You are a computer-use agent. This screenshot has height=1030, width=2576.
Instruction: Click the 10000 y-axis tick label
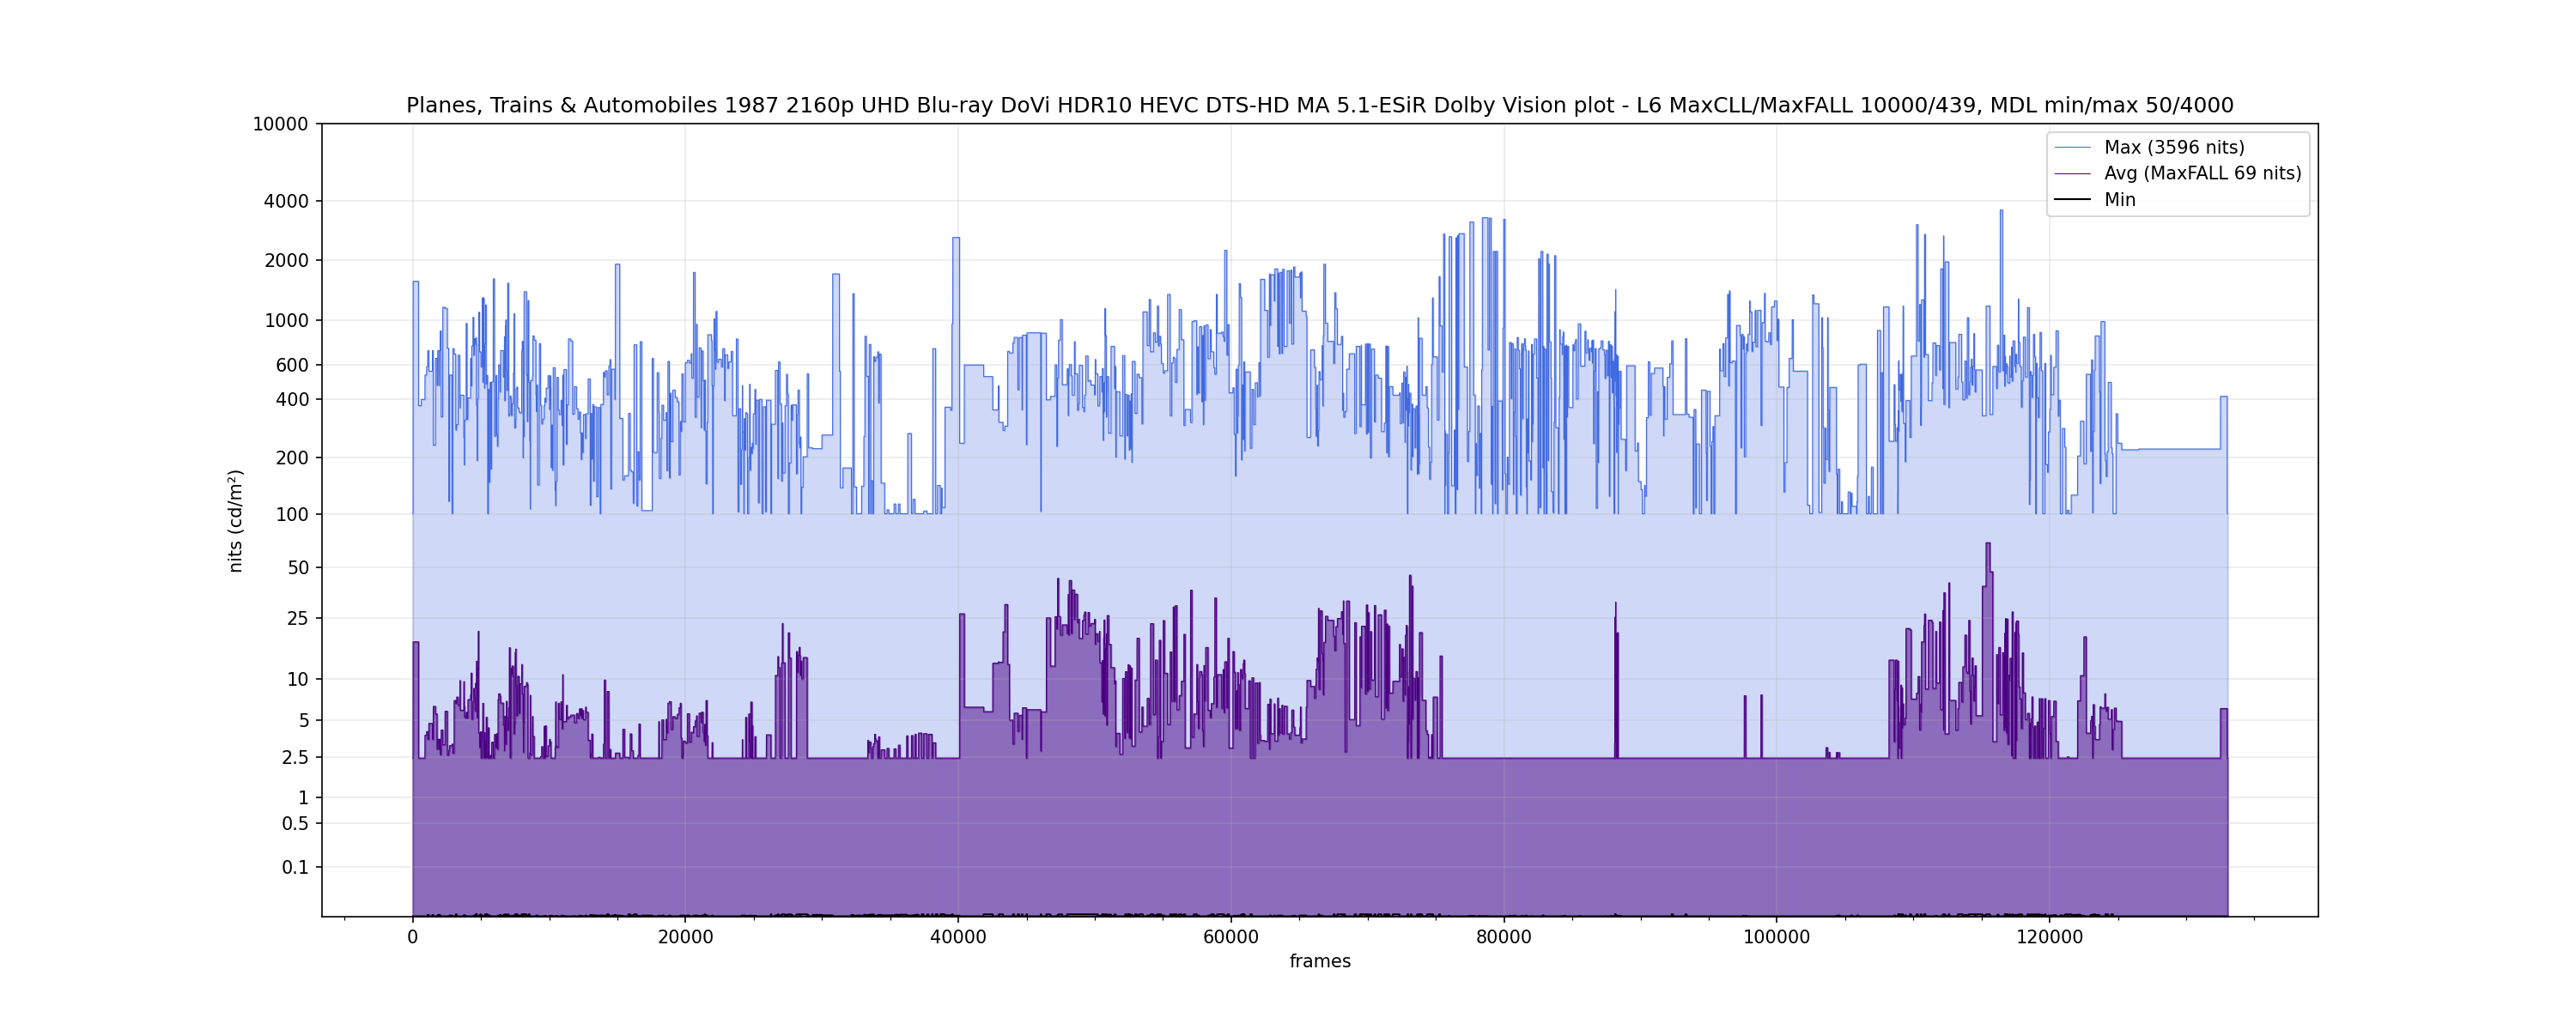(280, 125)
